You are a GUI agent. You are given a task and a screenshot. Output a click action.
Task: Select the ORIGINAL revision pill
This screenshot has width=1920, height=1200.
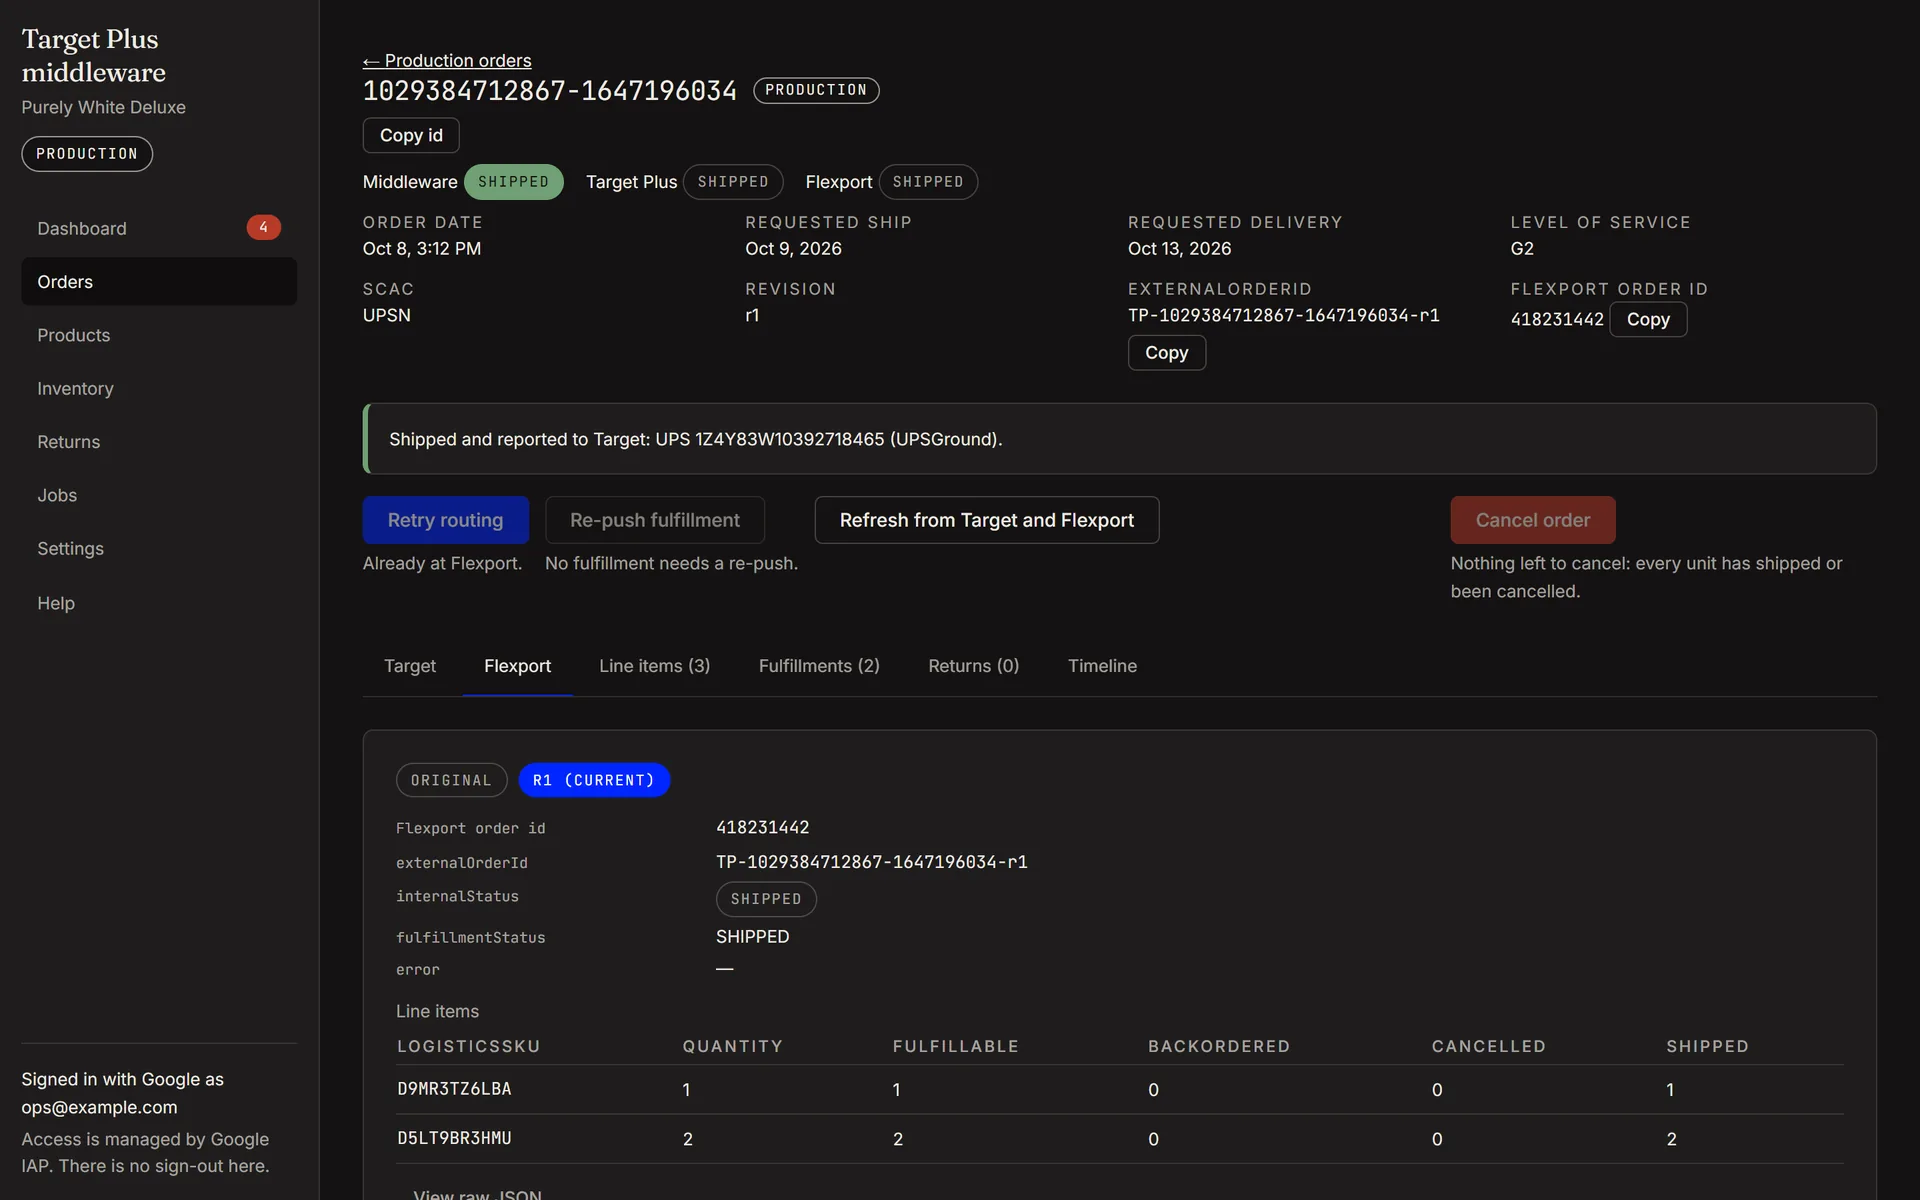[x=452, y=780]
